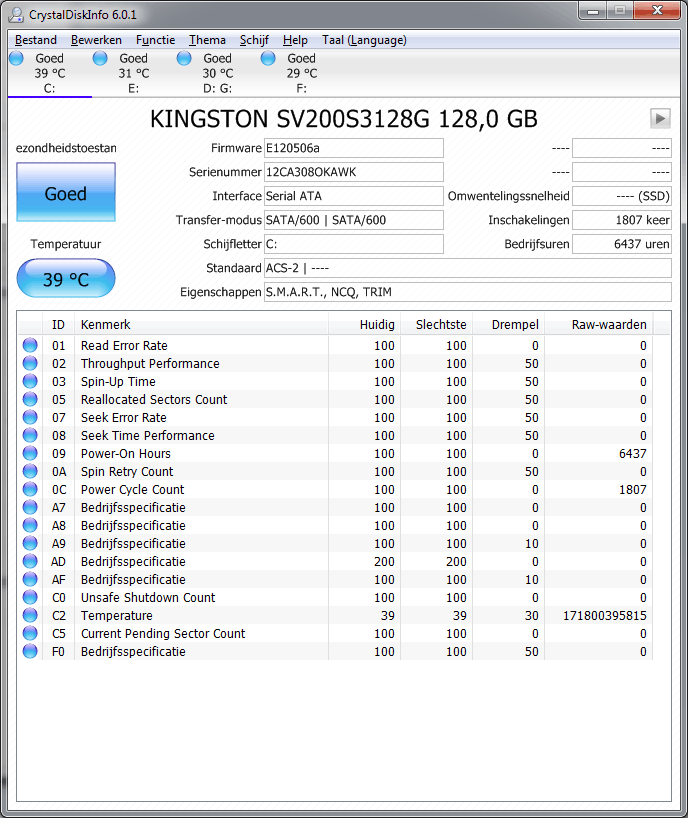Select the Seek Time Performance label
The width and height of the screenshot is (688, 818).
[x=148, y=436]
